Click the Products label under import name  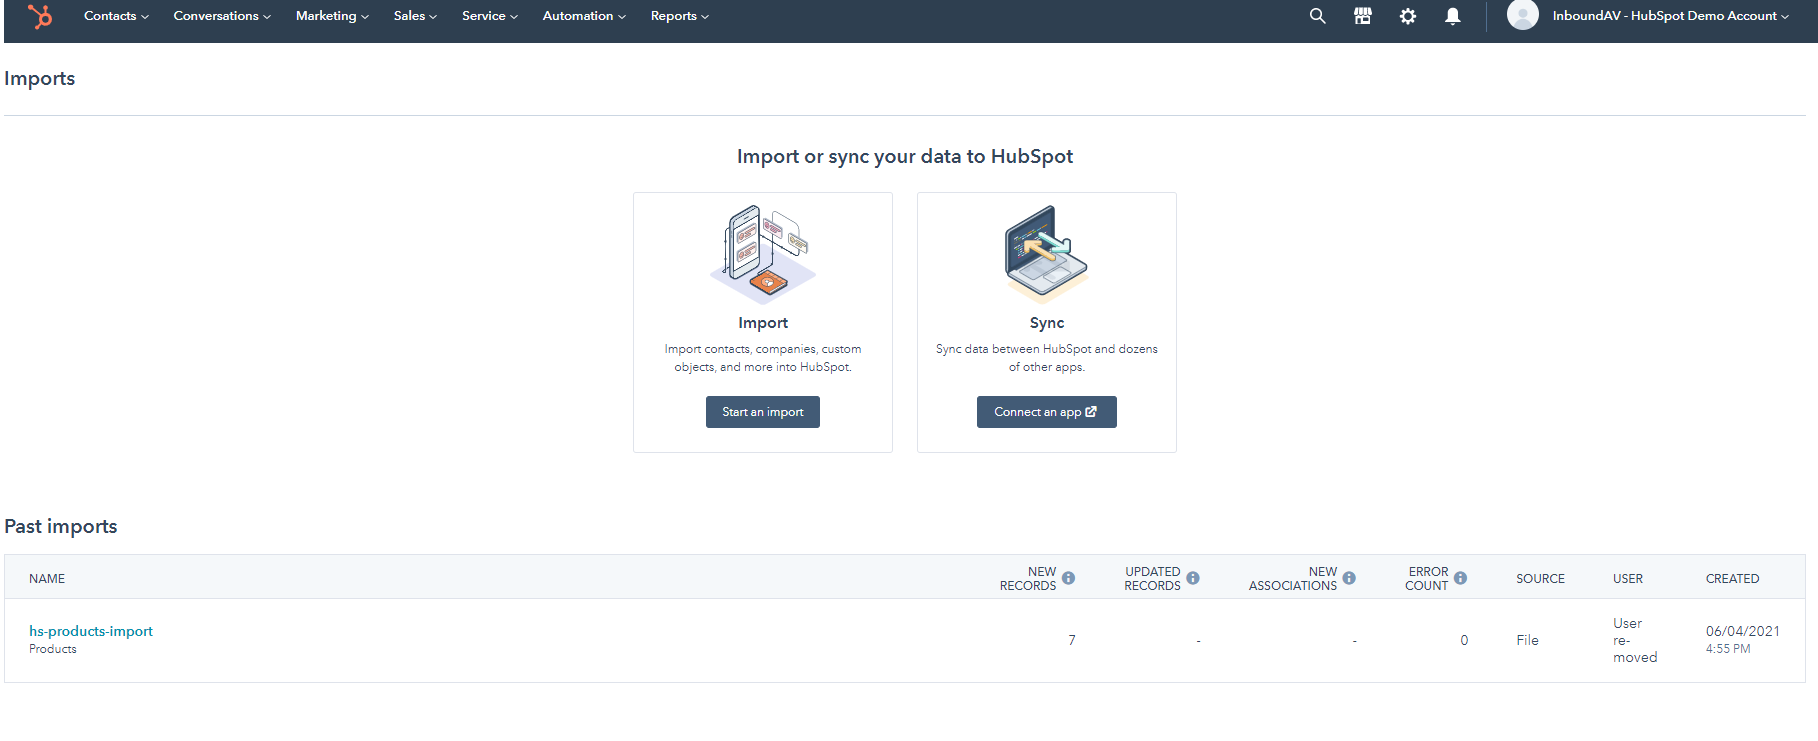pos(53,649)
